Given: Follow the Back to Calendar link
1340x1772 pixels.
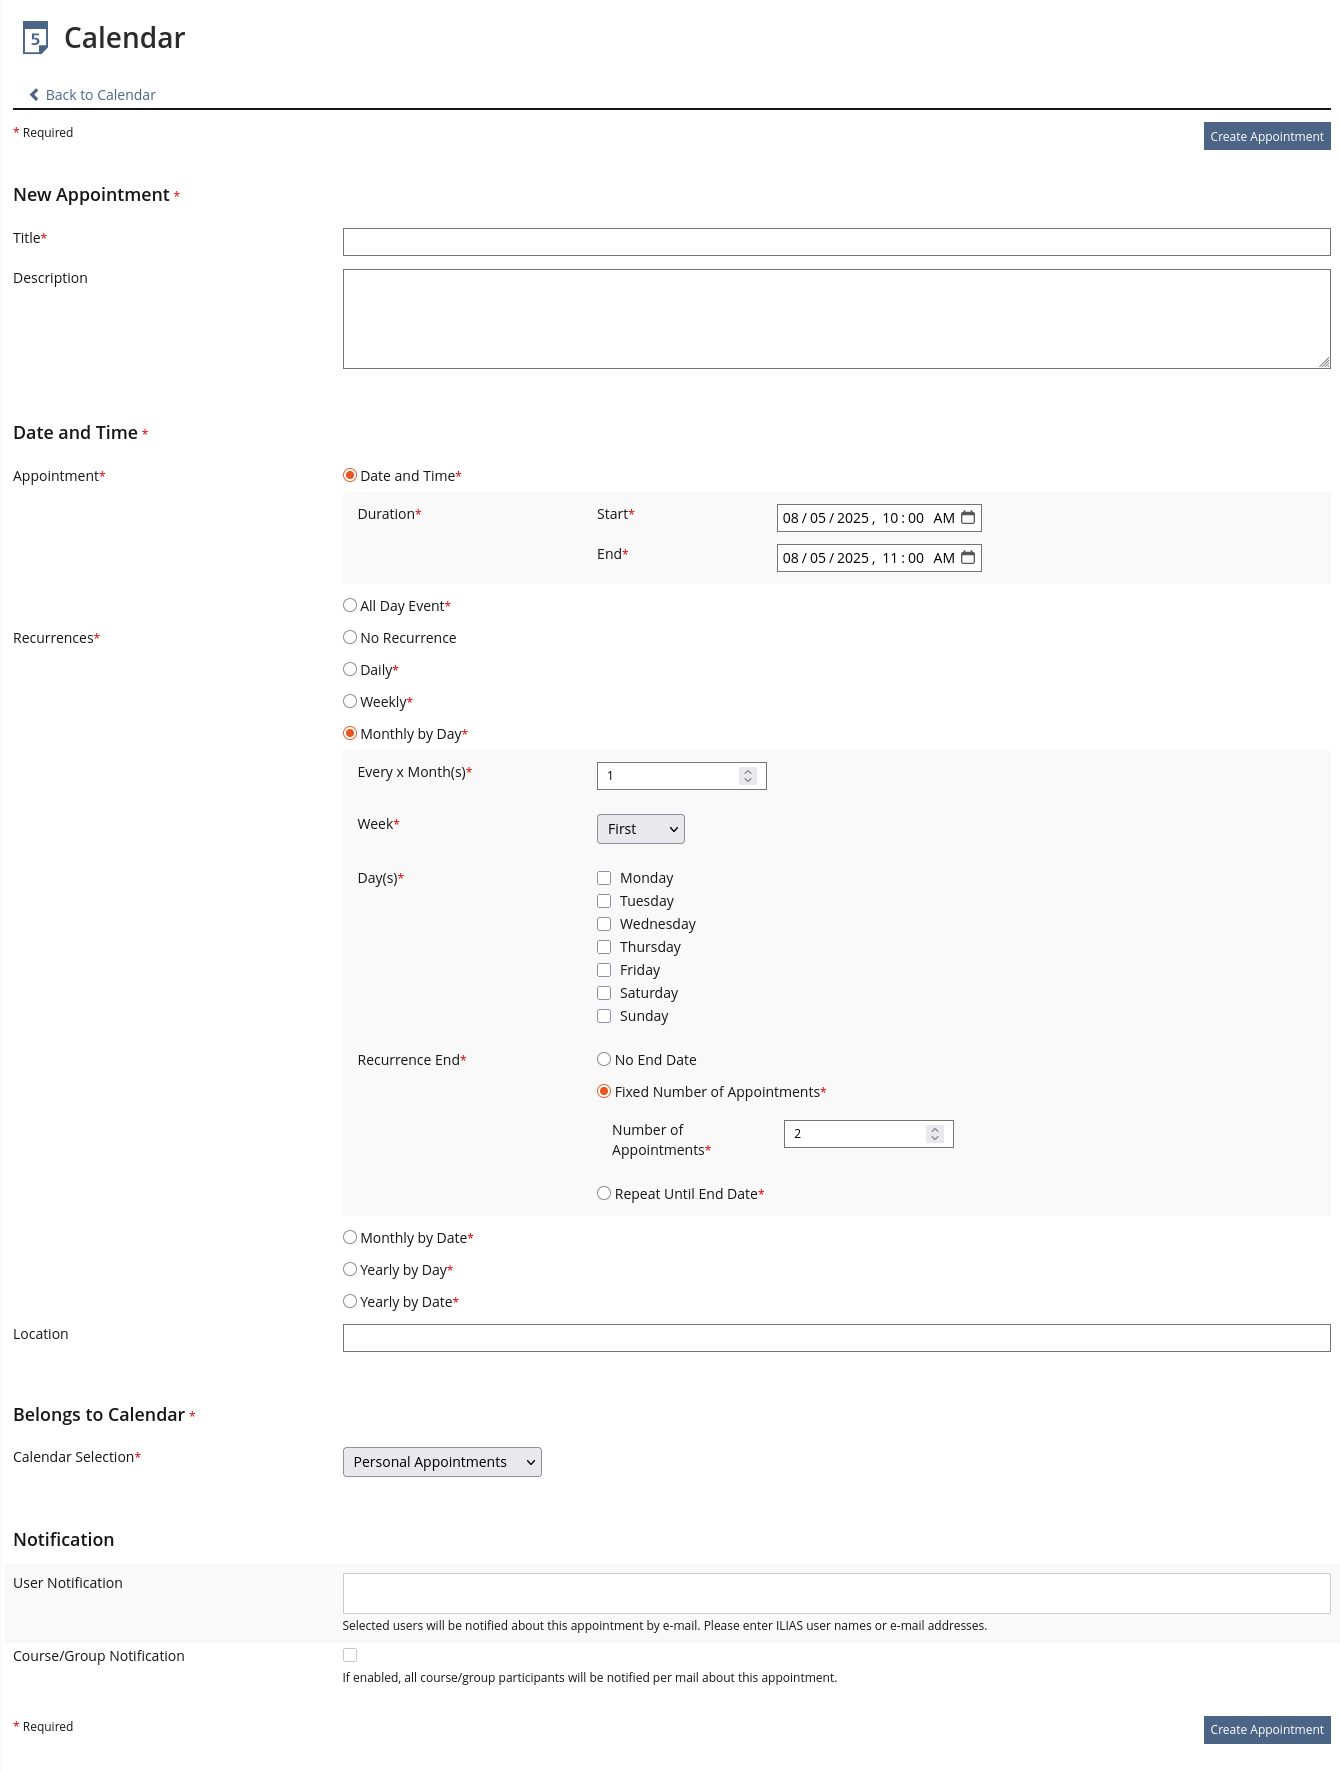Looking at the screenshot, I should click(x=100, y=95).
